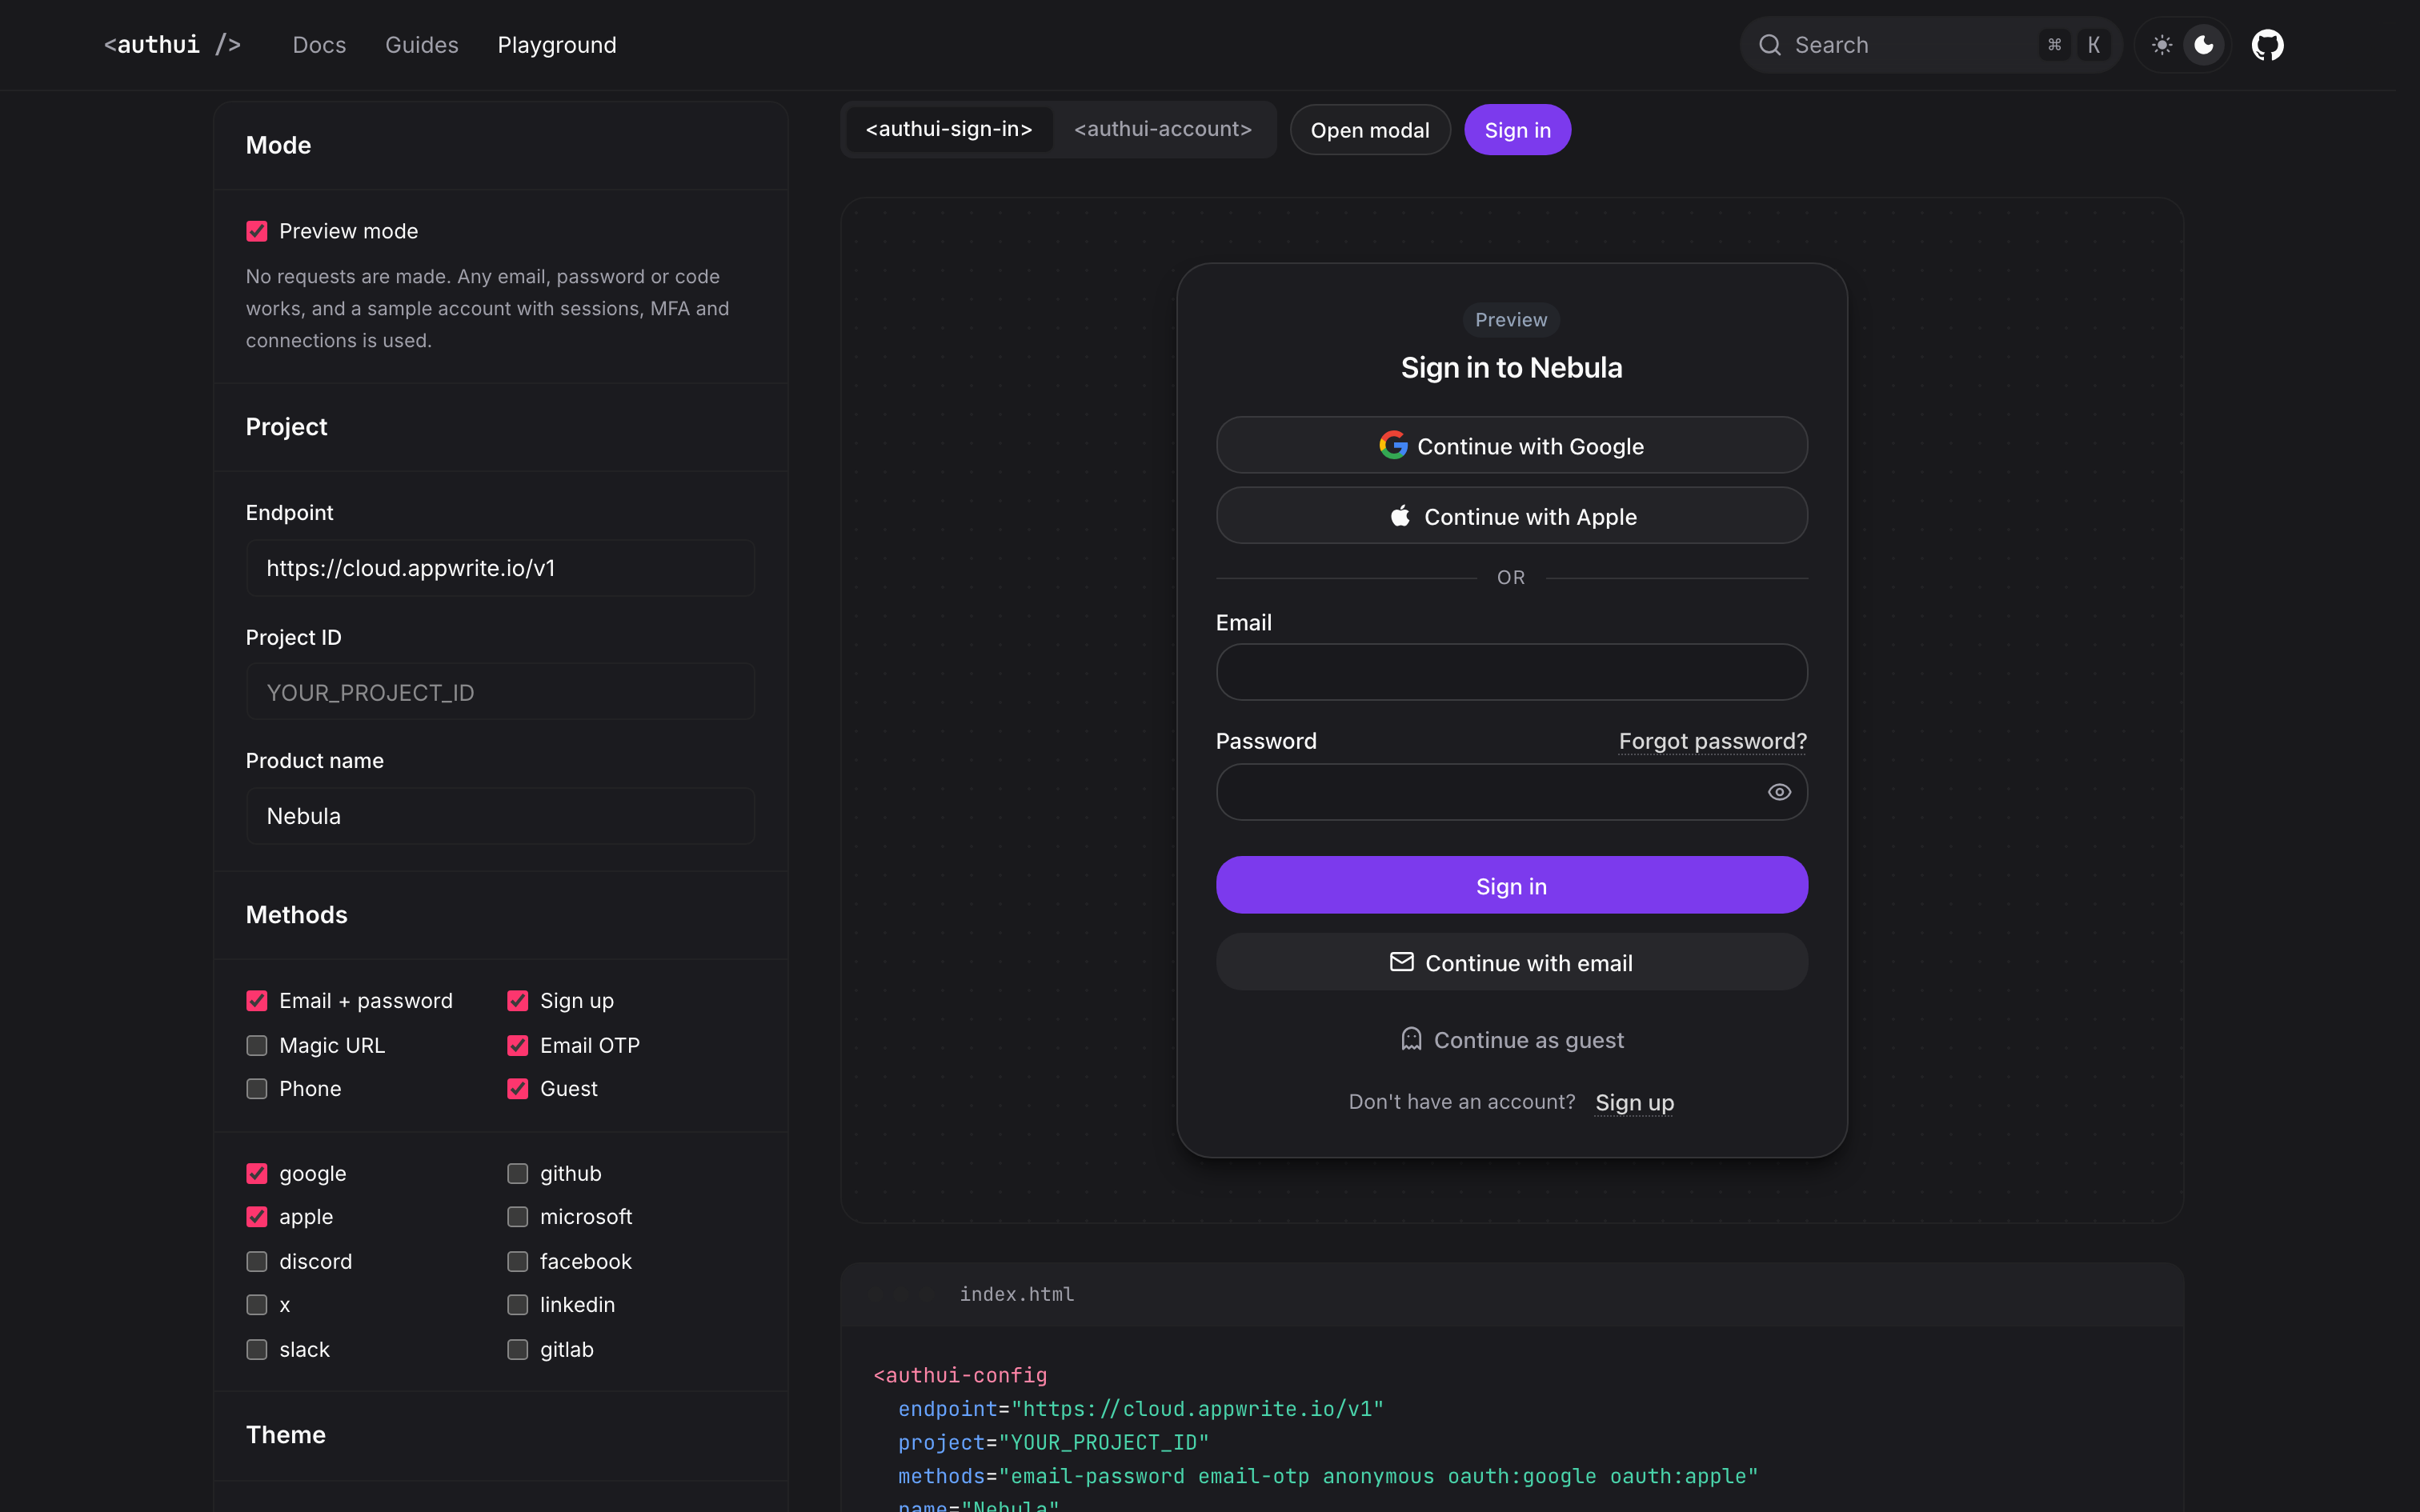Open the Sign up link in card

point(1634,1102)
